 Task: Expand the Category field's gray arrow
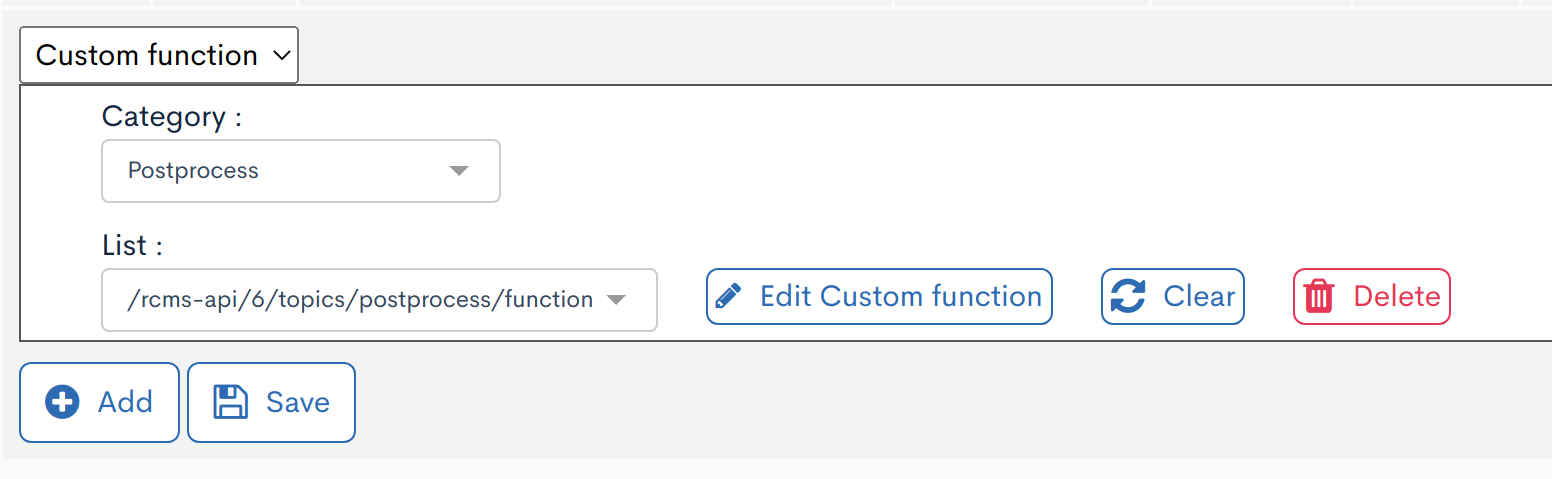pos(459,171)
